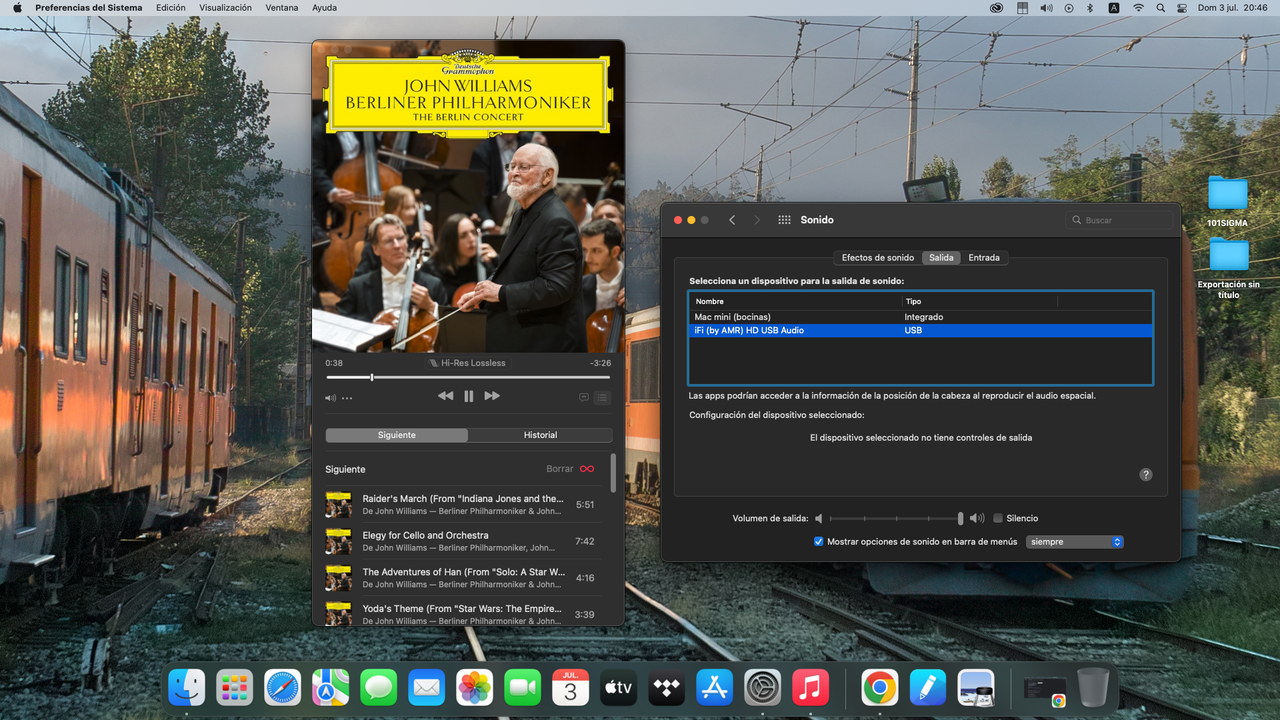The width and height of the screenshot is (1280, 720).
Task: Open the three-dot more options in mini player
Action: point(347,398)
